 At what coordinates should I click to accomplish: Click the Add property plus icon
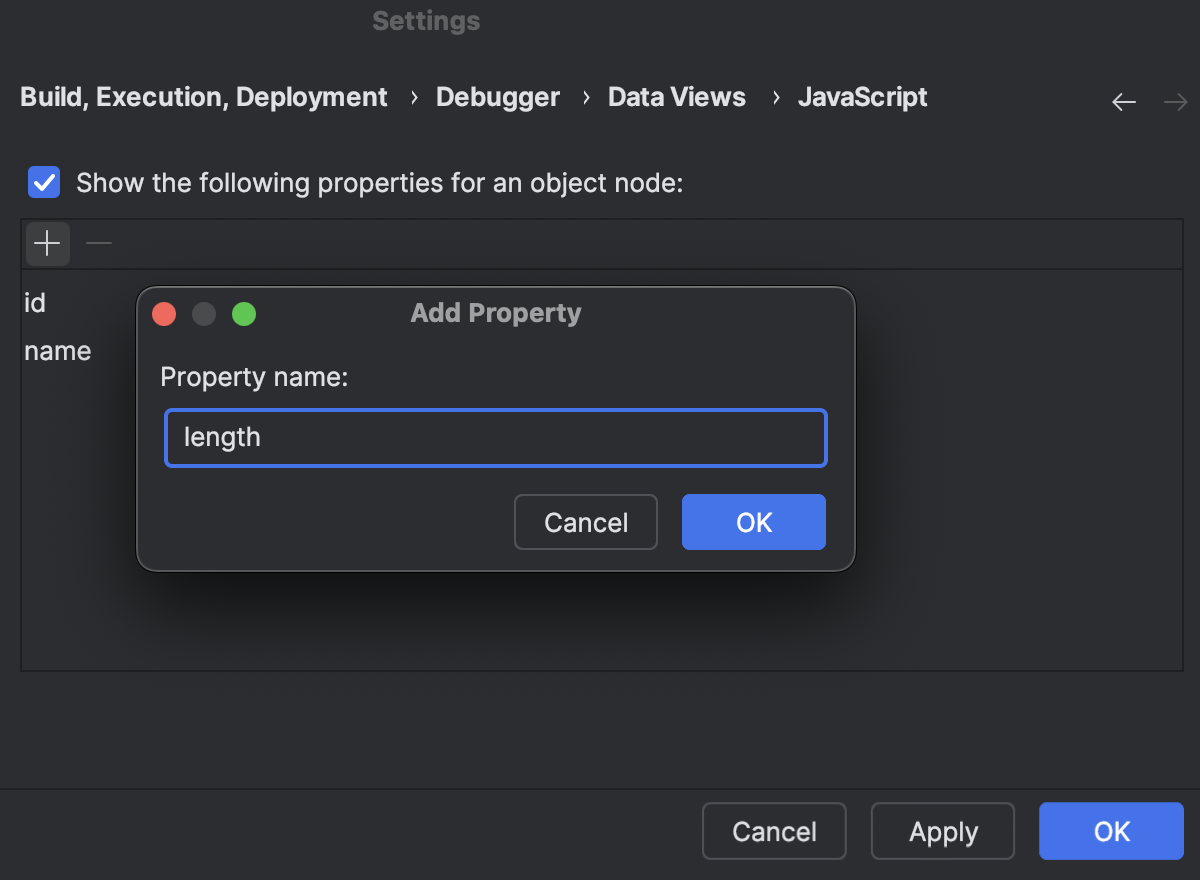click(47, 243)
